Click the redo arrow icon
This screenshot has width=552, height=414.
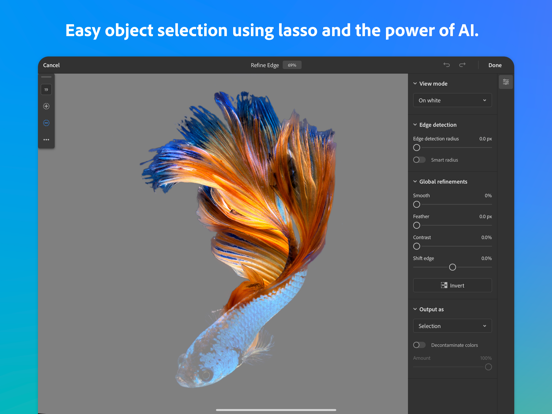click(462, 65)
